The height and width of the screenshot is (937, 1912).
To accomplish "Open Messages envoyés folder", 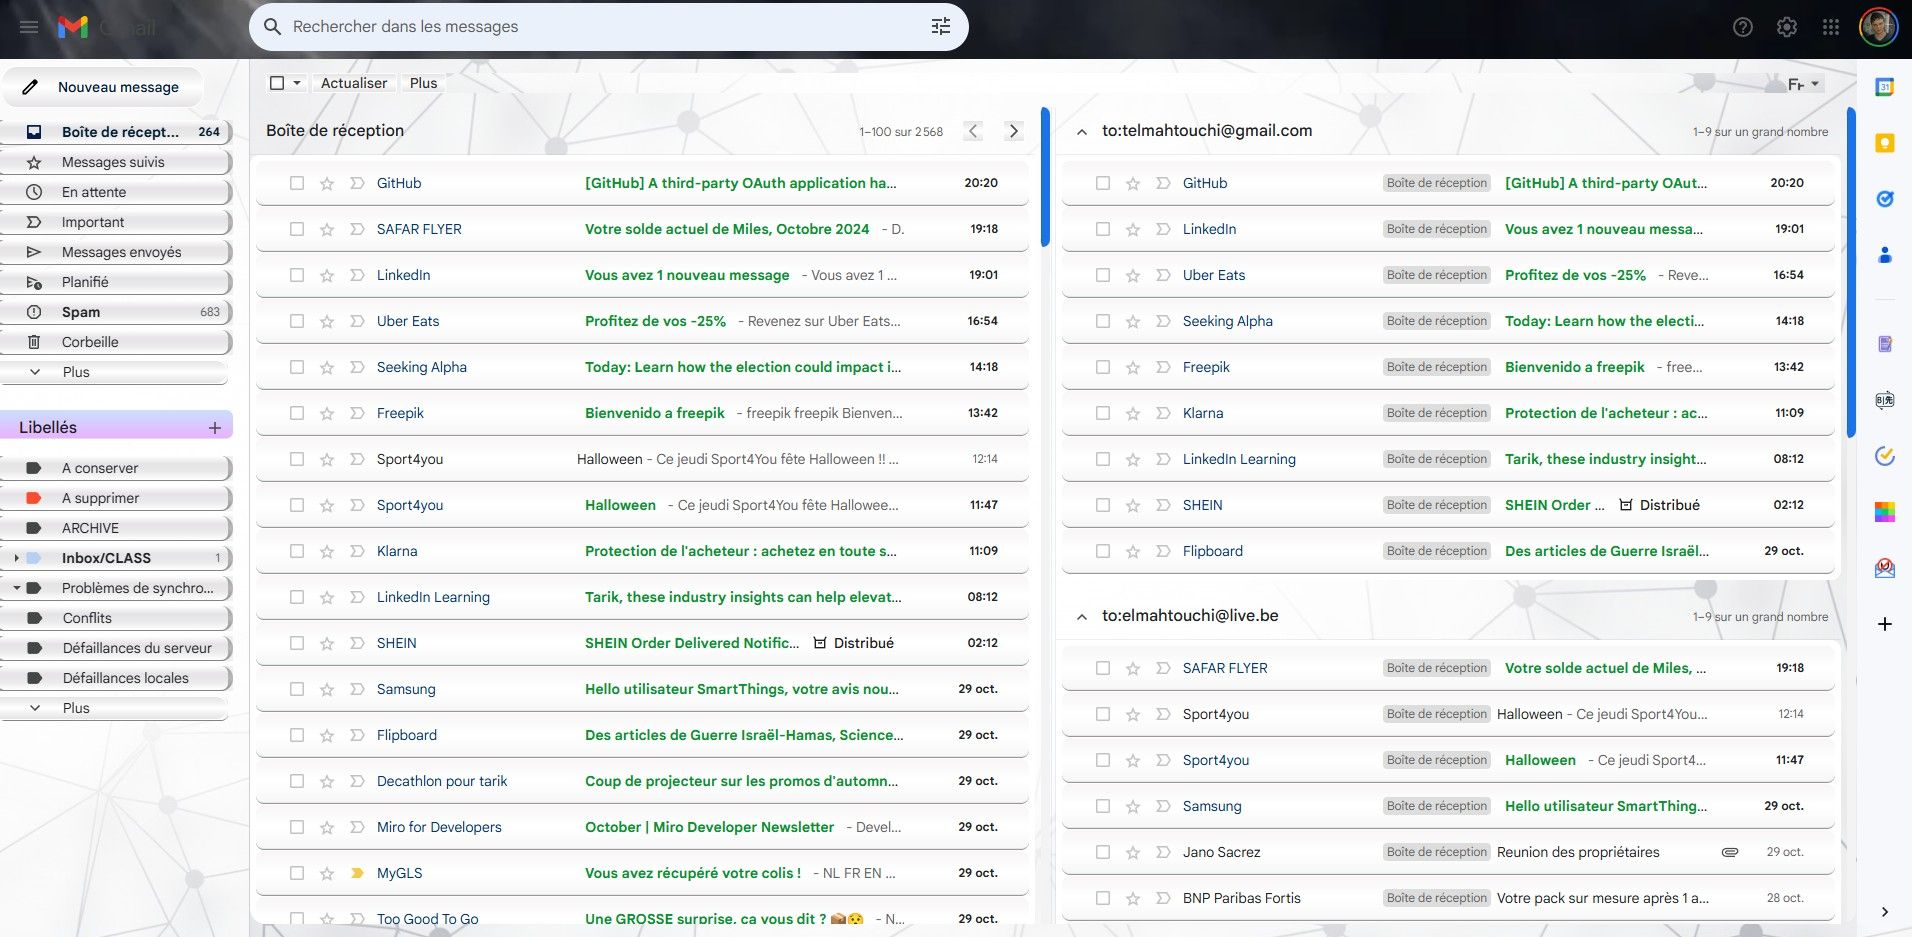I will pyautogui.click(x=117, y=252).
